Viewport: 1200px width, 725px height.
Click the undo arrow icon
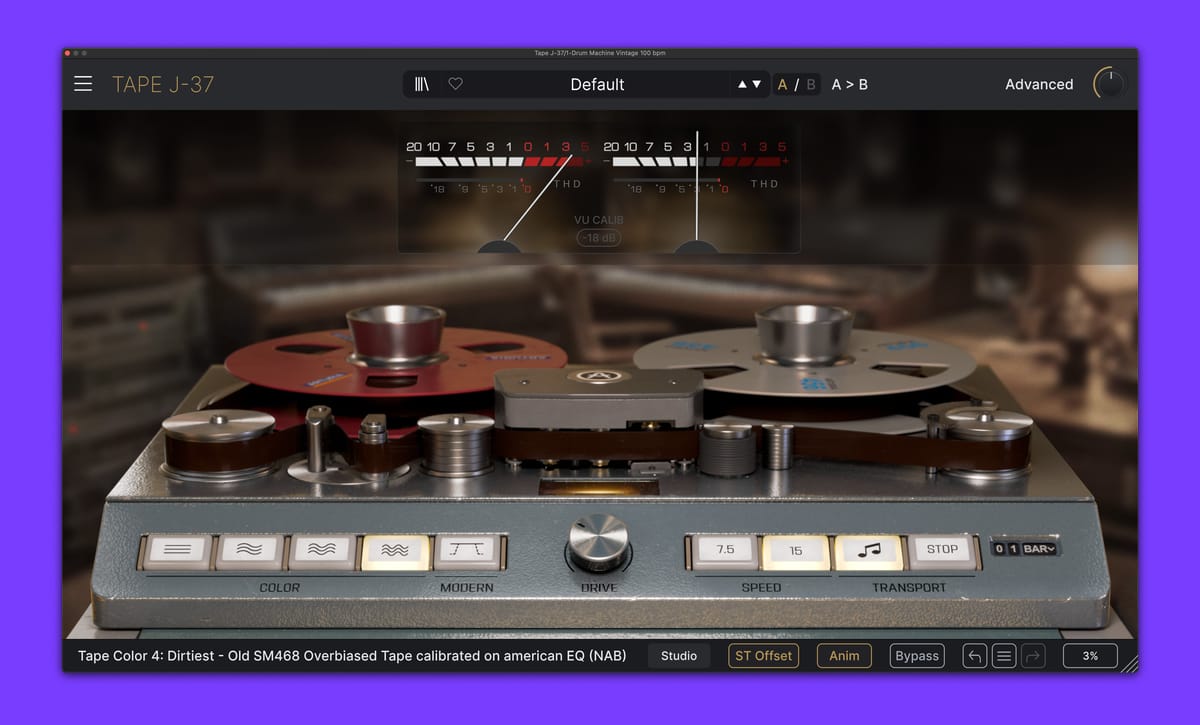coord(974,656)
